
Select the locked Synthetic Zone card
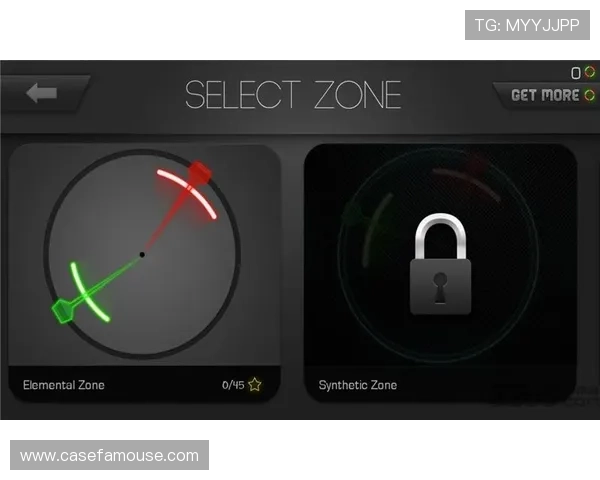coord(440,273)
